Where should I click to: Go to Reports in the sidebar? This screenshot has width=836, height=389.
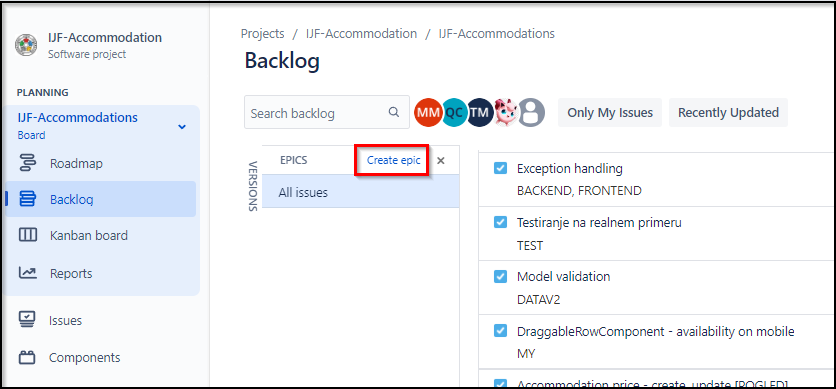[71, 273]
